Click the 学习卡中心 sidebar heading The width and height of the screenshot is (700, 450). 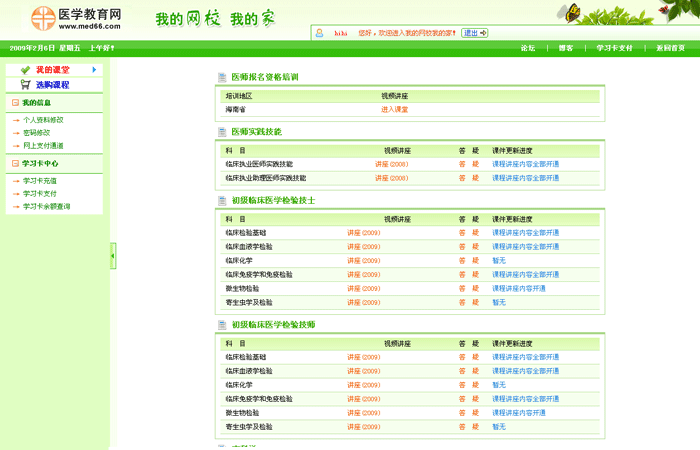(40, 163)
